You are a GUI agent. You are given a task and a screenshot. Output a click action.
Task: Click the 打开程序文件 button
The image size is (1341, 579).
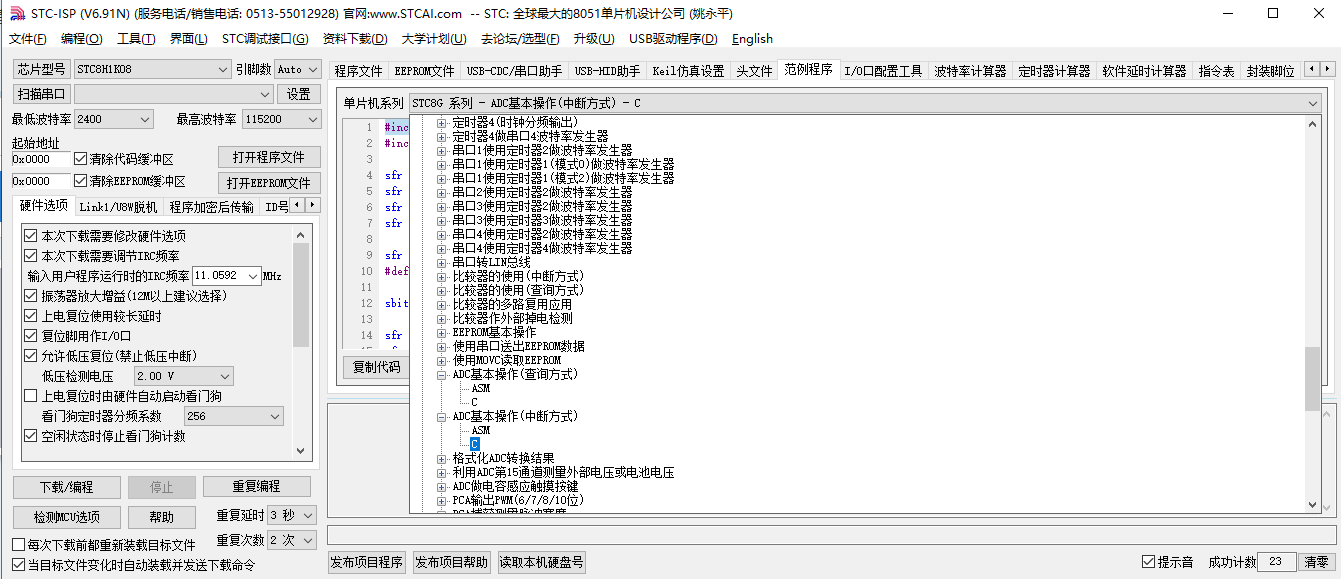tap(269, 158)
